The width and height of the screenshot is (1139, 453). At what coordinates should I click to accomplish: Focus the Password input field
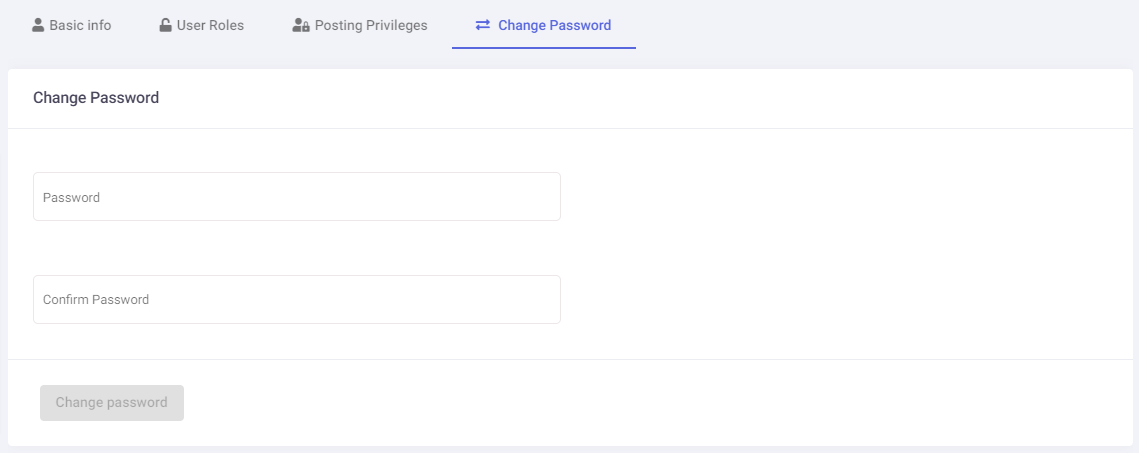(x=297, y=197)
